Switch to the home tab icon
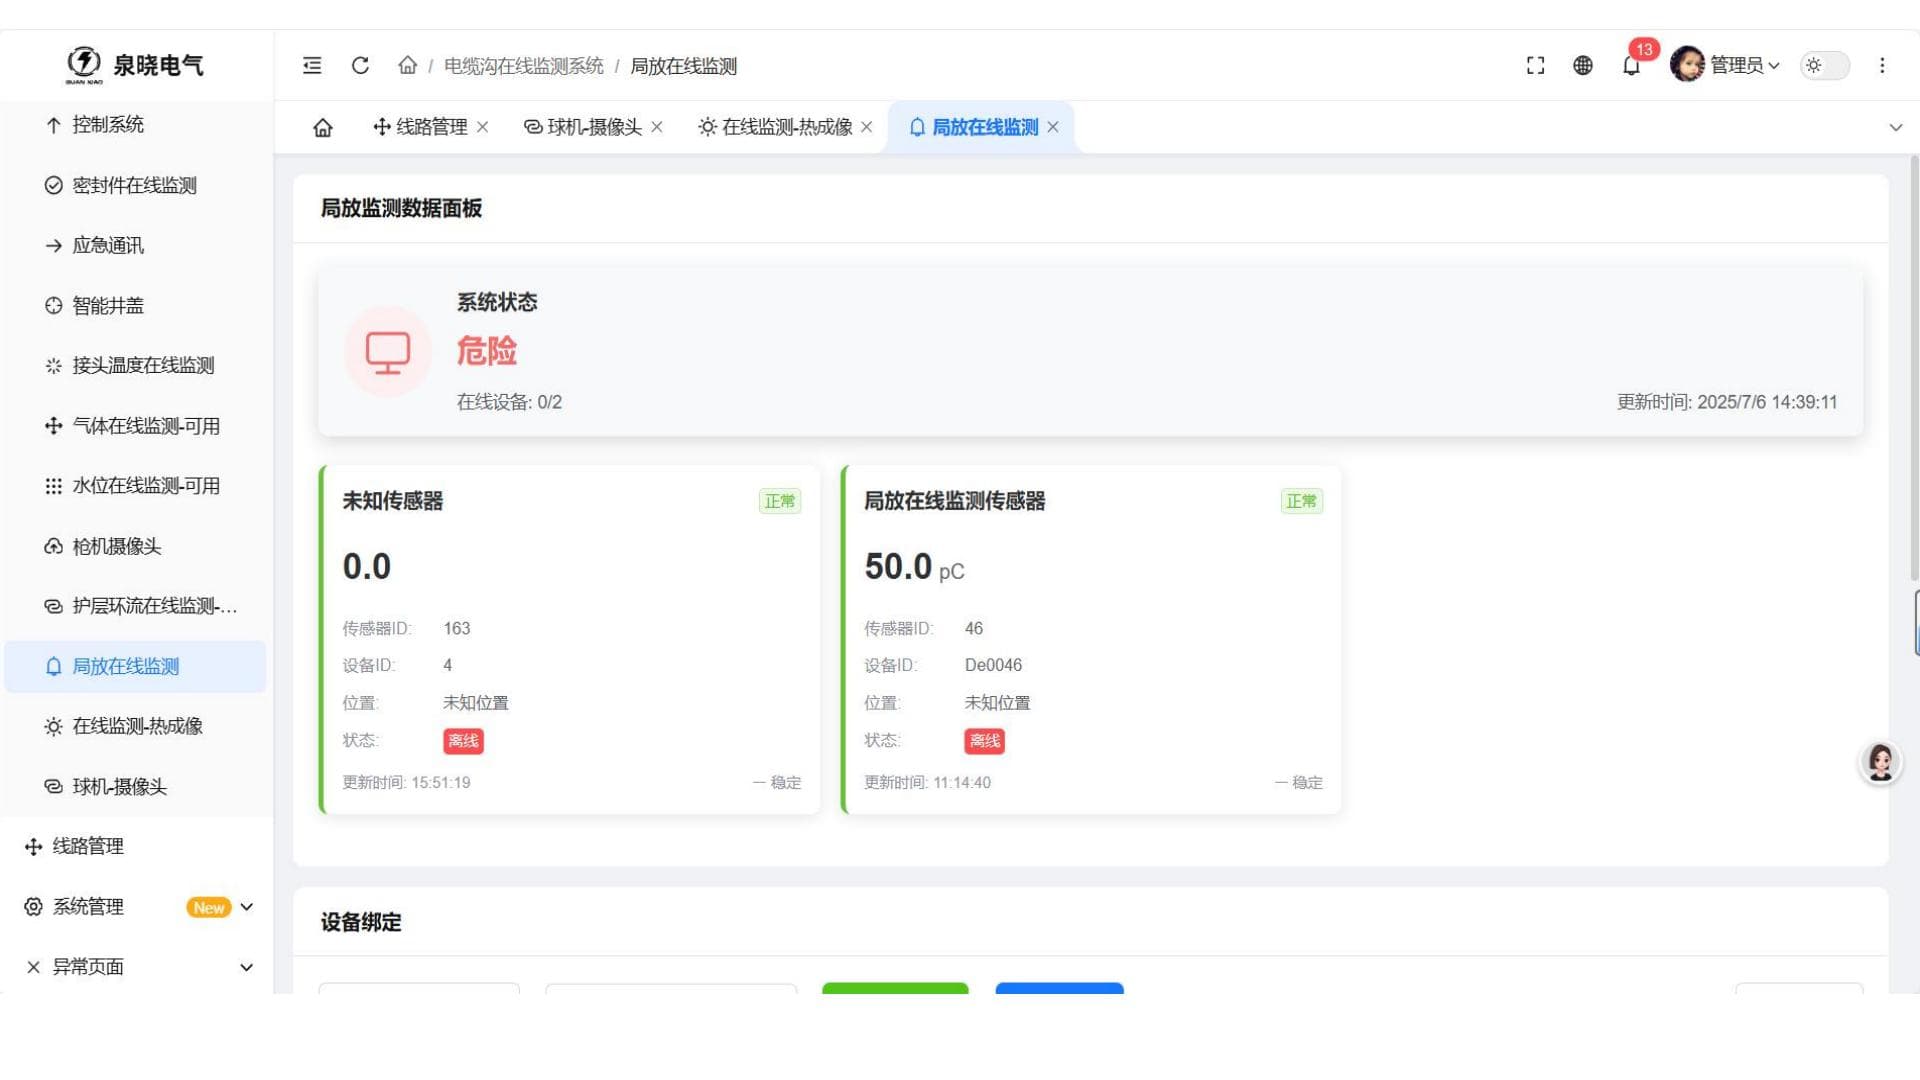Screen dimensions: 1920x1080 click(x=323, y=128)
